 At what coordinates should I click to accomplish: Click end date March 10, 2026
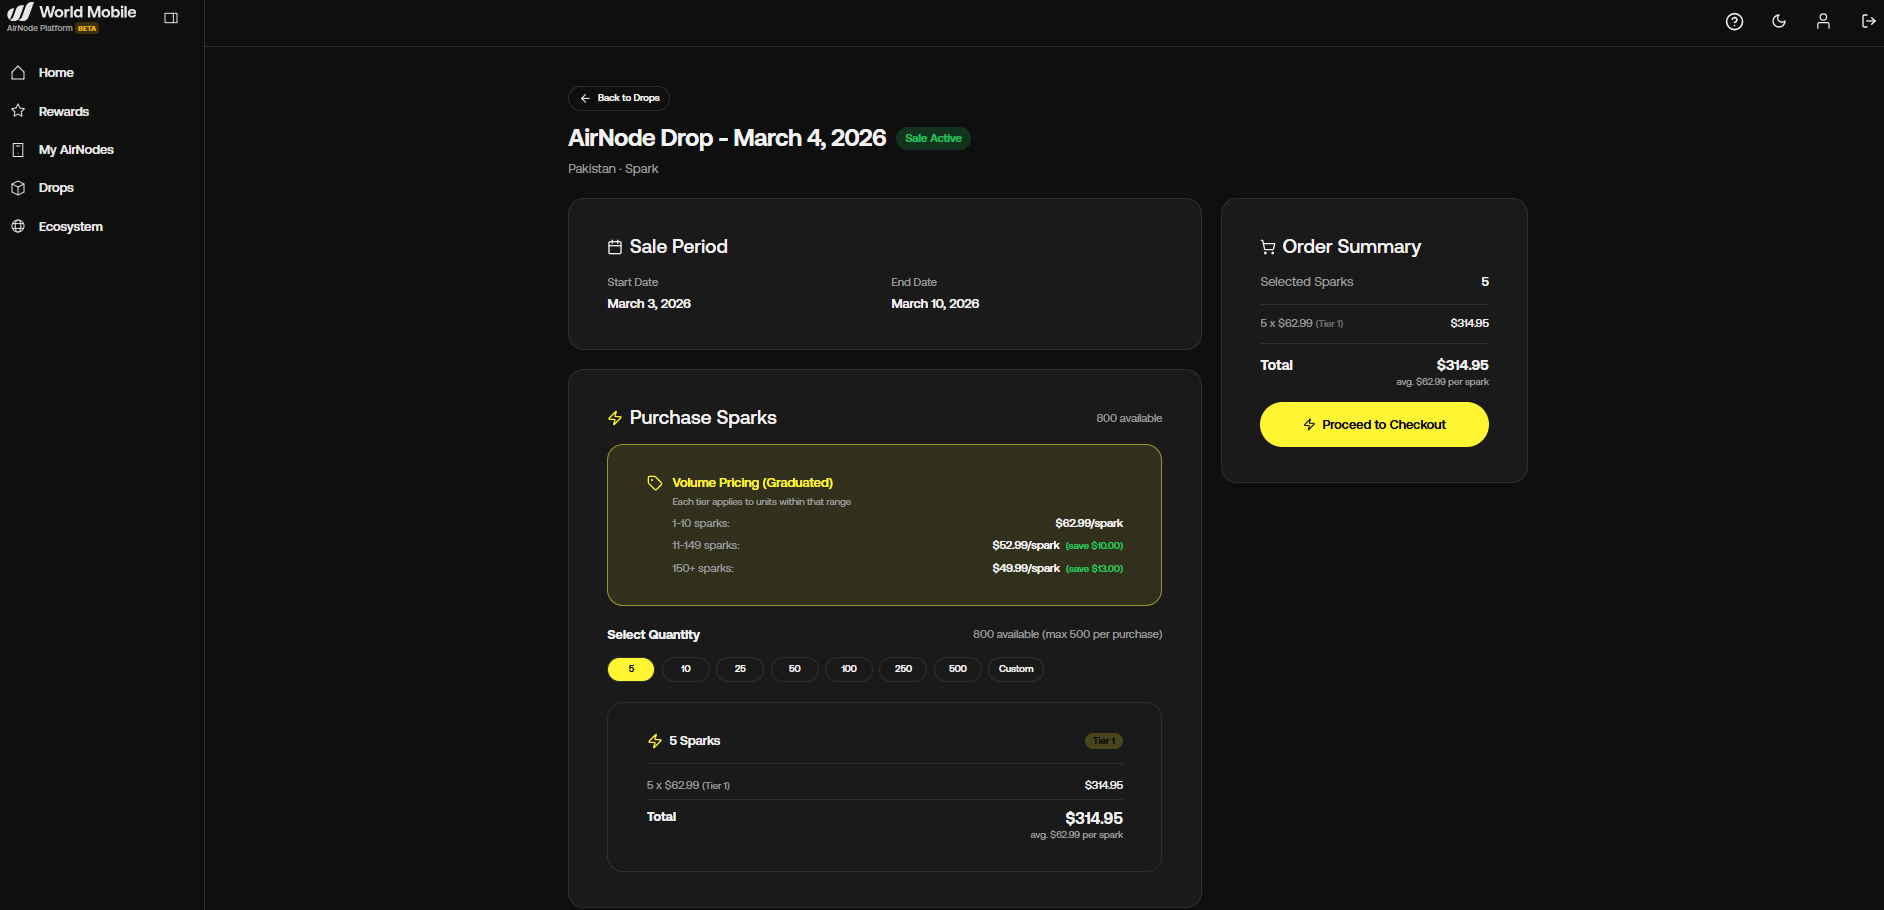(x=935, y=304)
